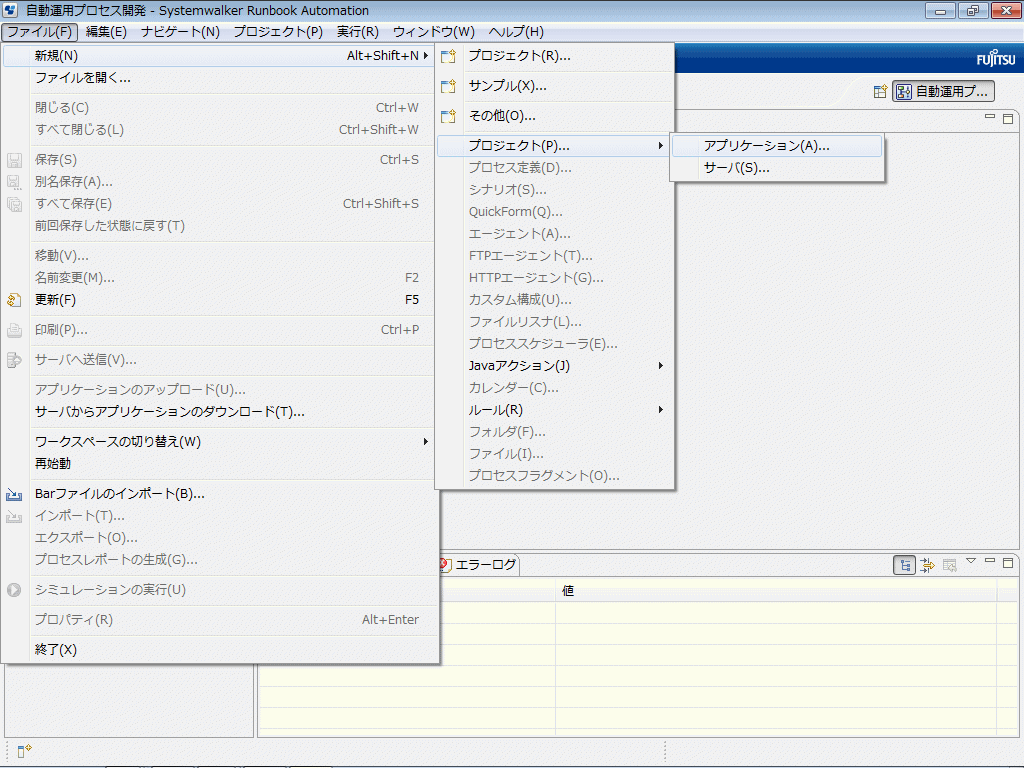Click the new Sample (サンプル) wizard icon
This screenshot has width=1024, height=768.
tap(449, 86)
